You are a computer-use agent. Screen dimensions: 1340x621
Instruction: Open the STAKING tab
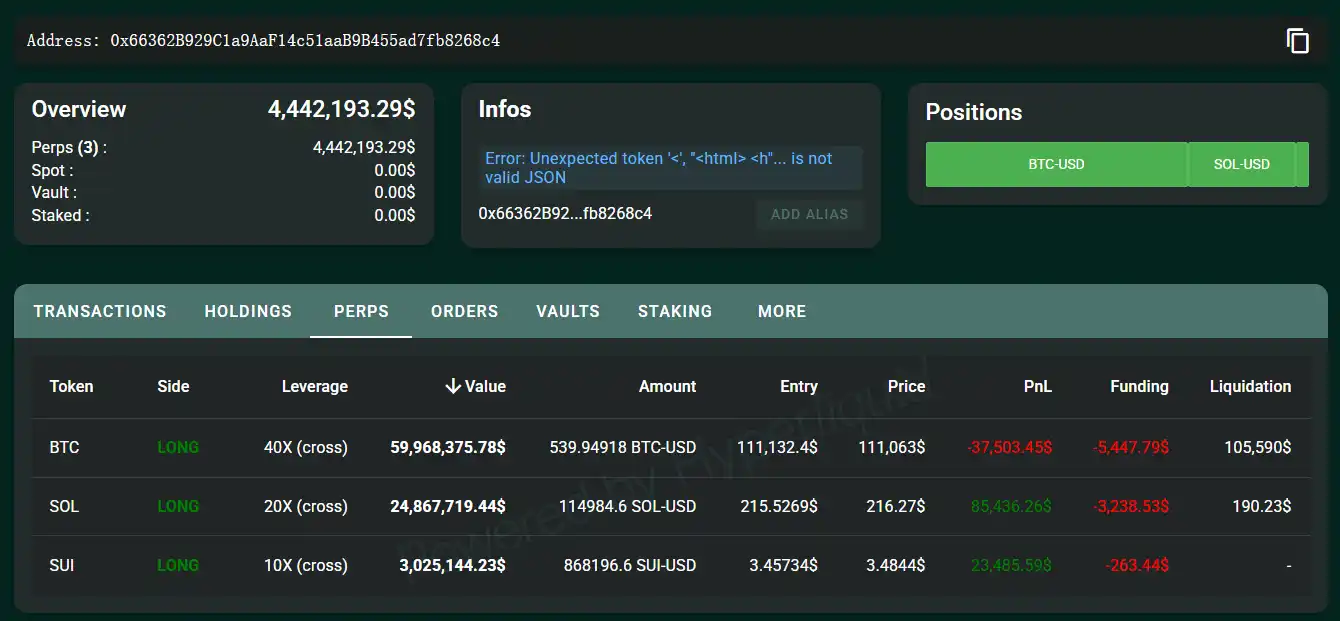675,311
